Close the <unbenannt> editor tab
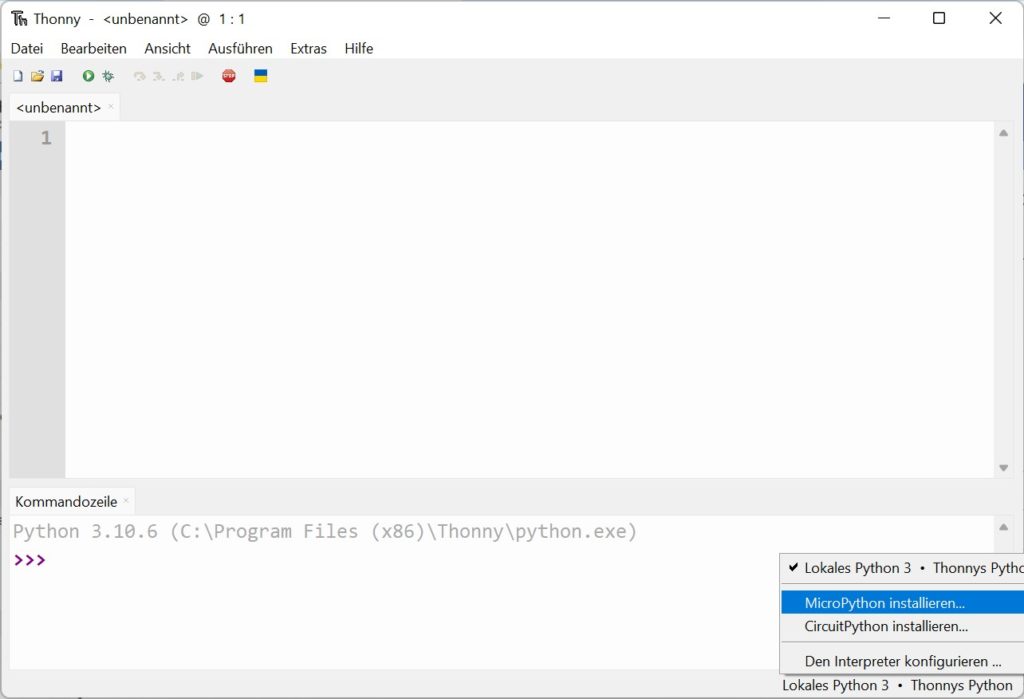The width and height of the screenshot is (1024, 699). [111, 106]
